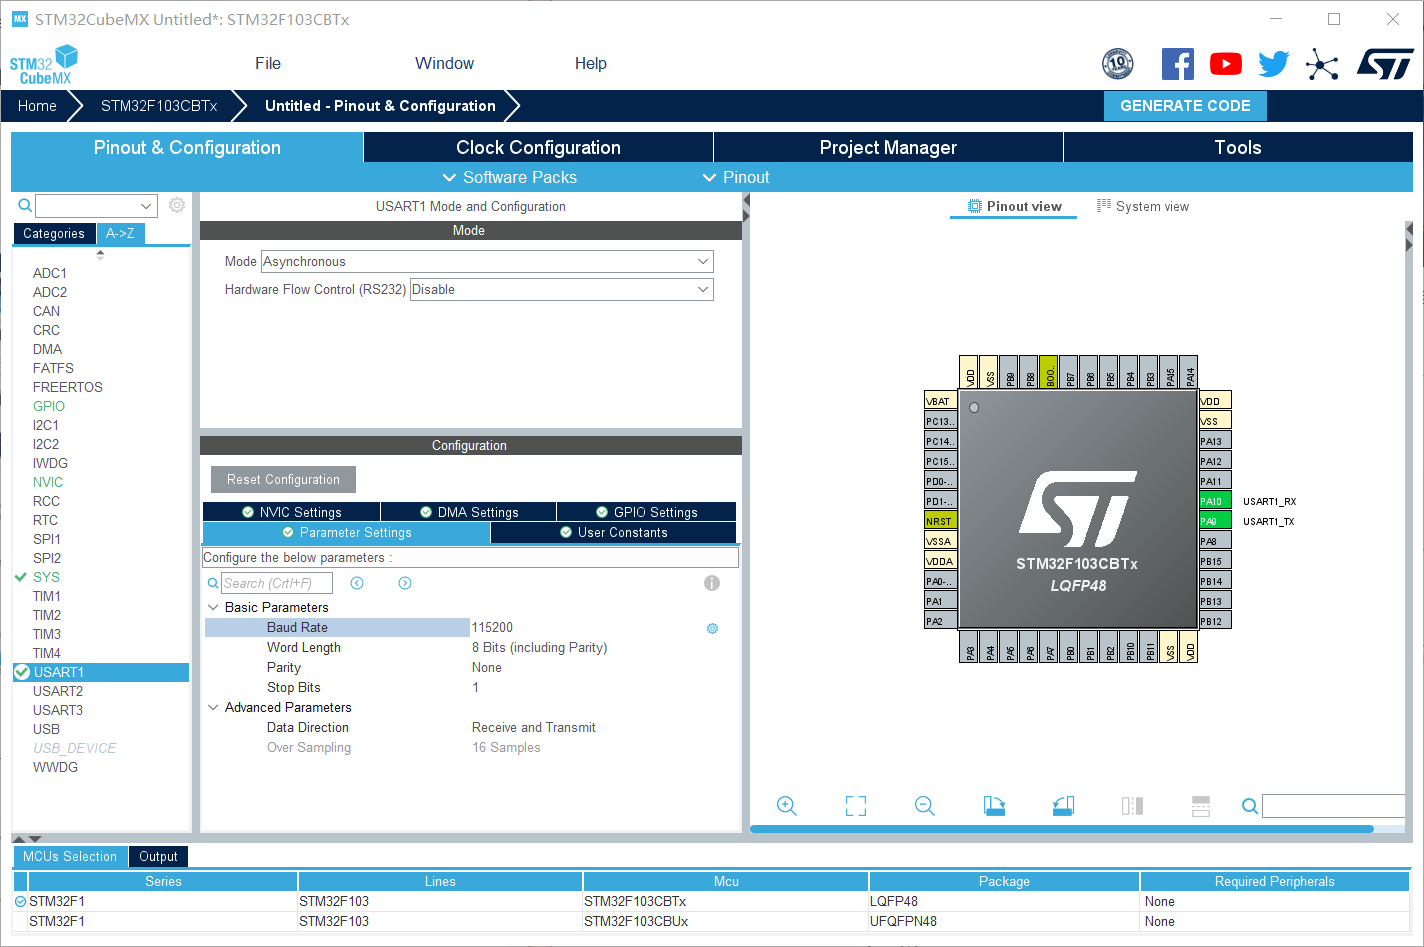Click the GENERATE CODE button
The height and width of the screenshot is (947, 1424).
(1185, 106)
